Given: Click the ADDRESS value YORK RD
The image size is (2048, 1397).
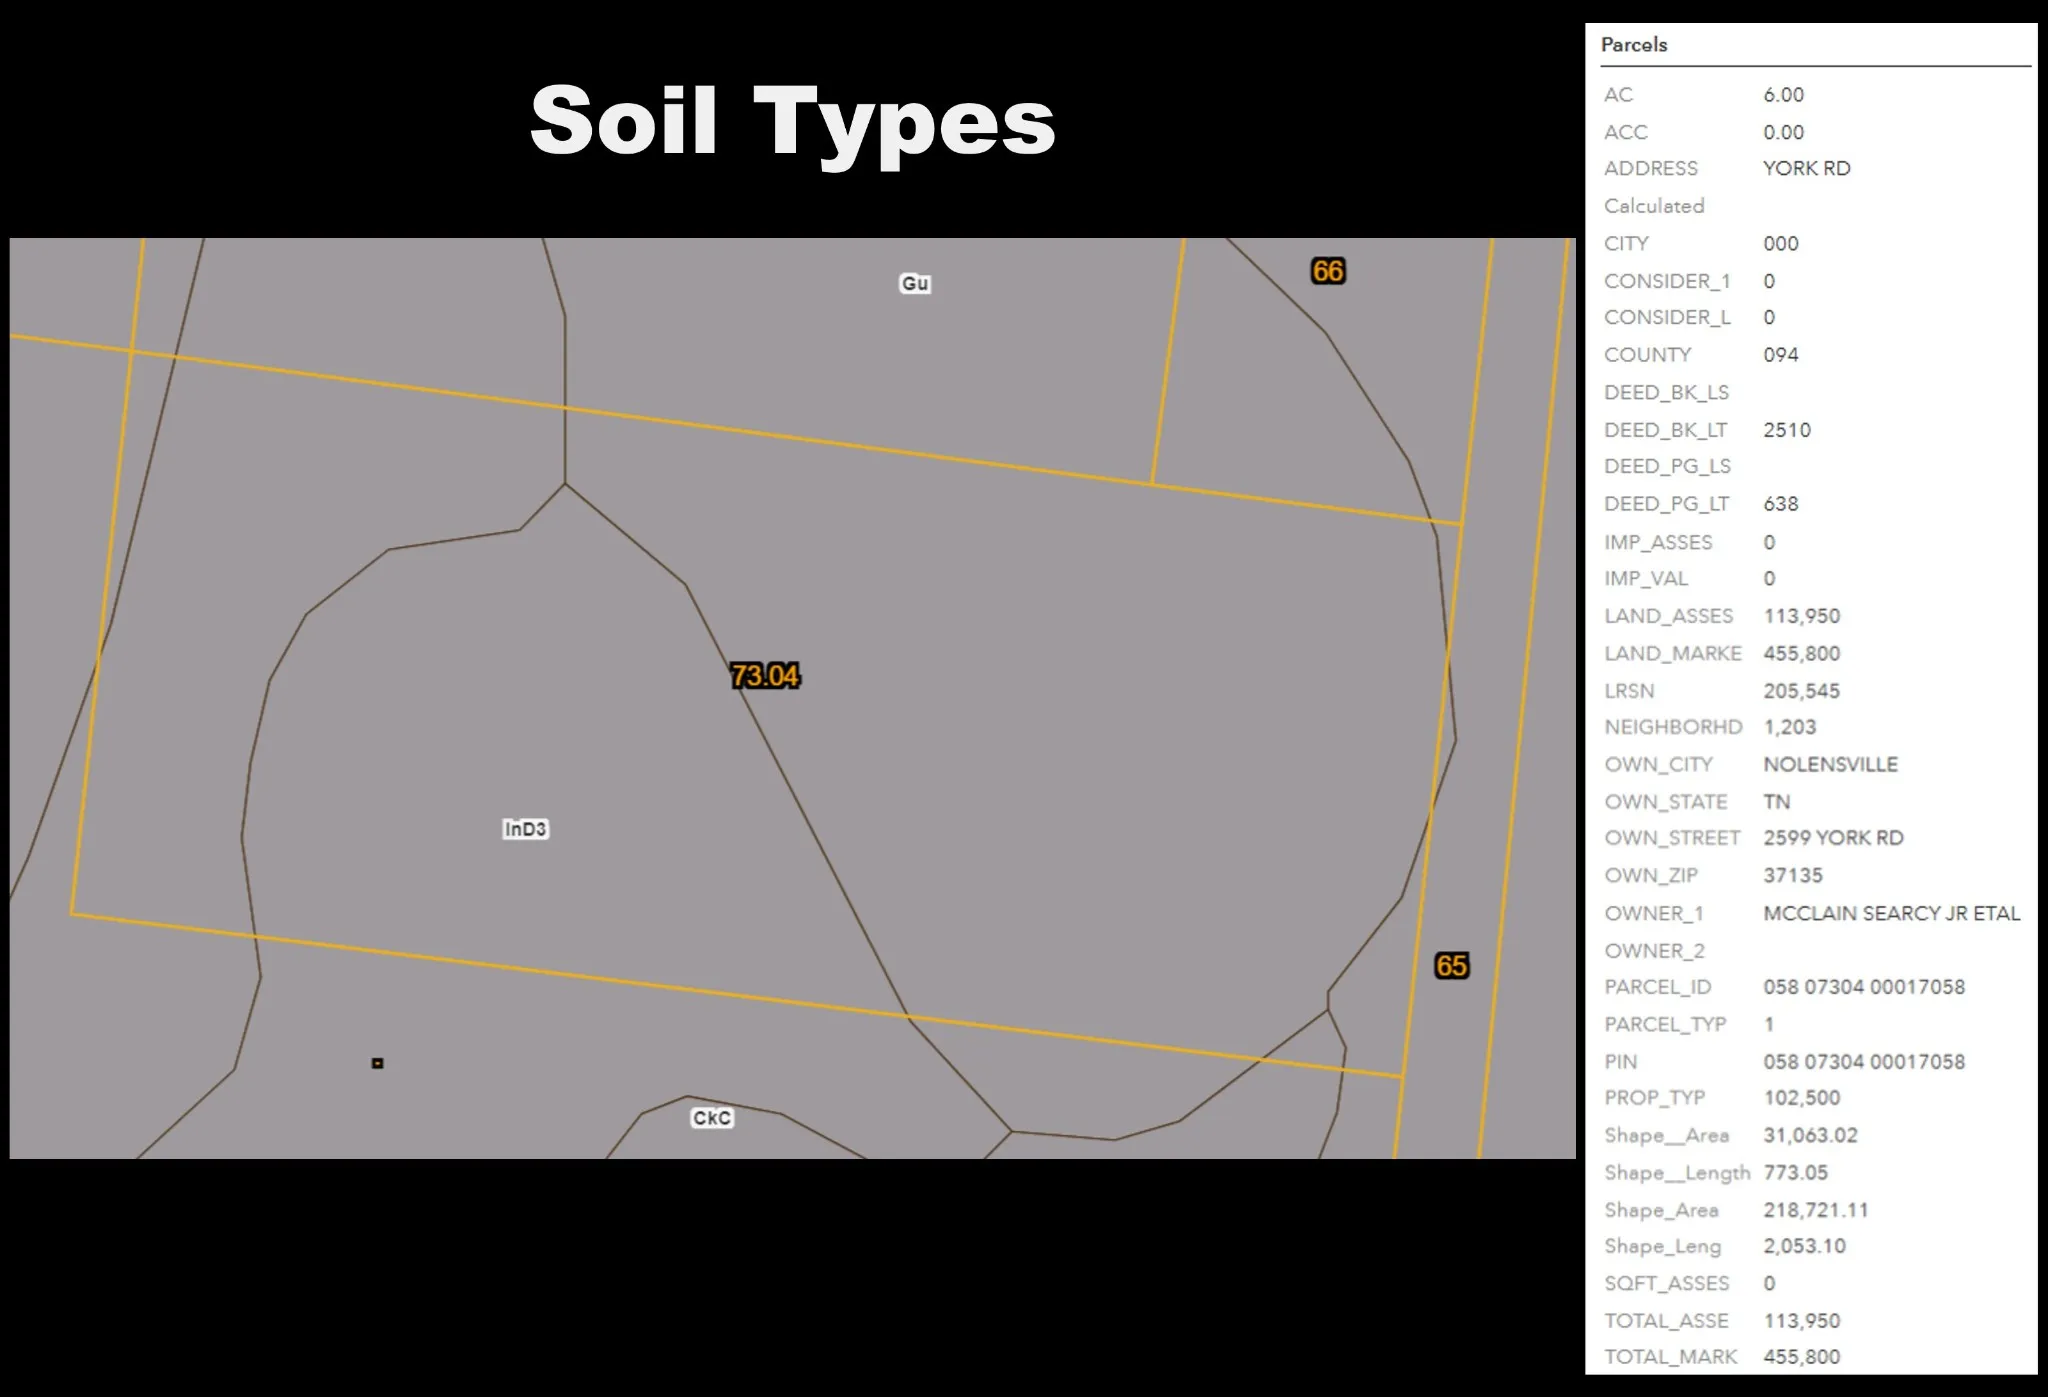Looking at the screenshot, I should coord(1806,168).
